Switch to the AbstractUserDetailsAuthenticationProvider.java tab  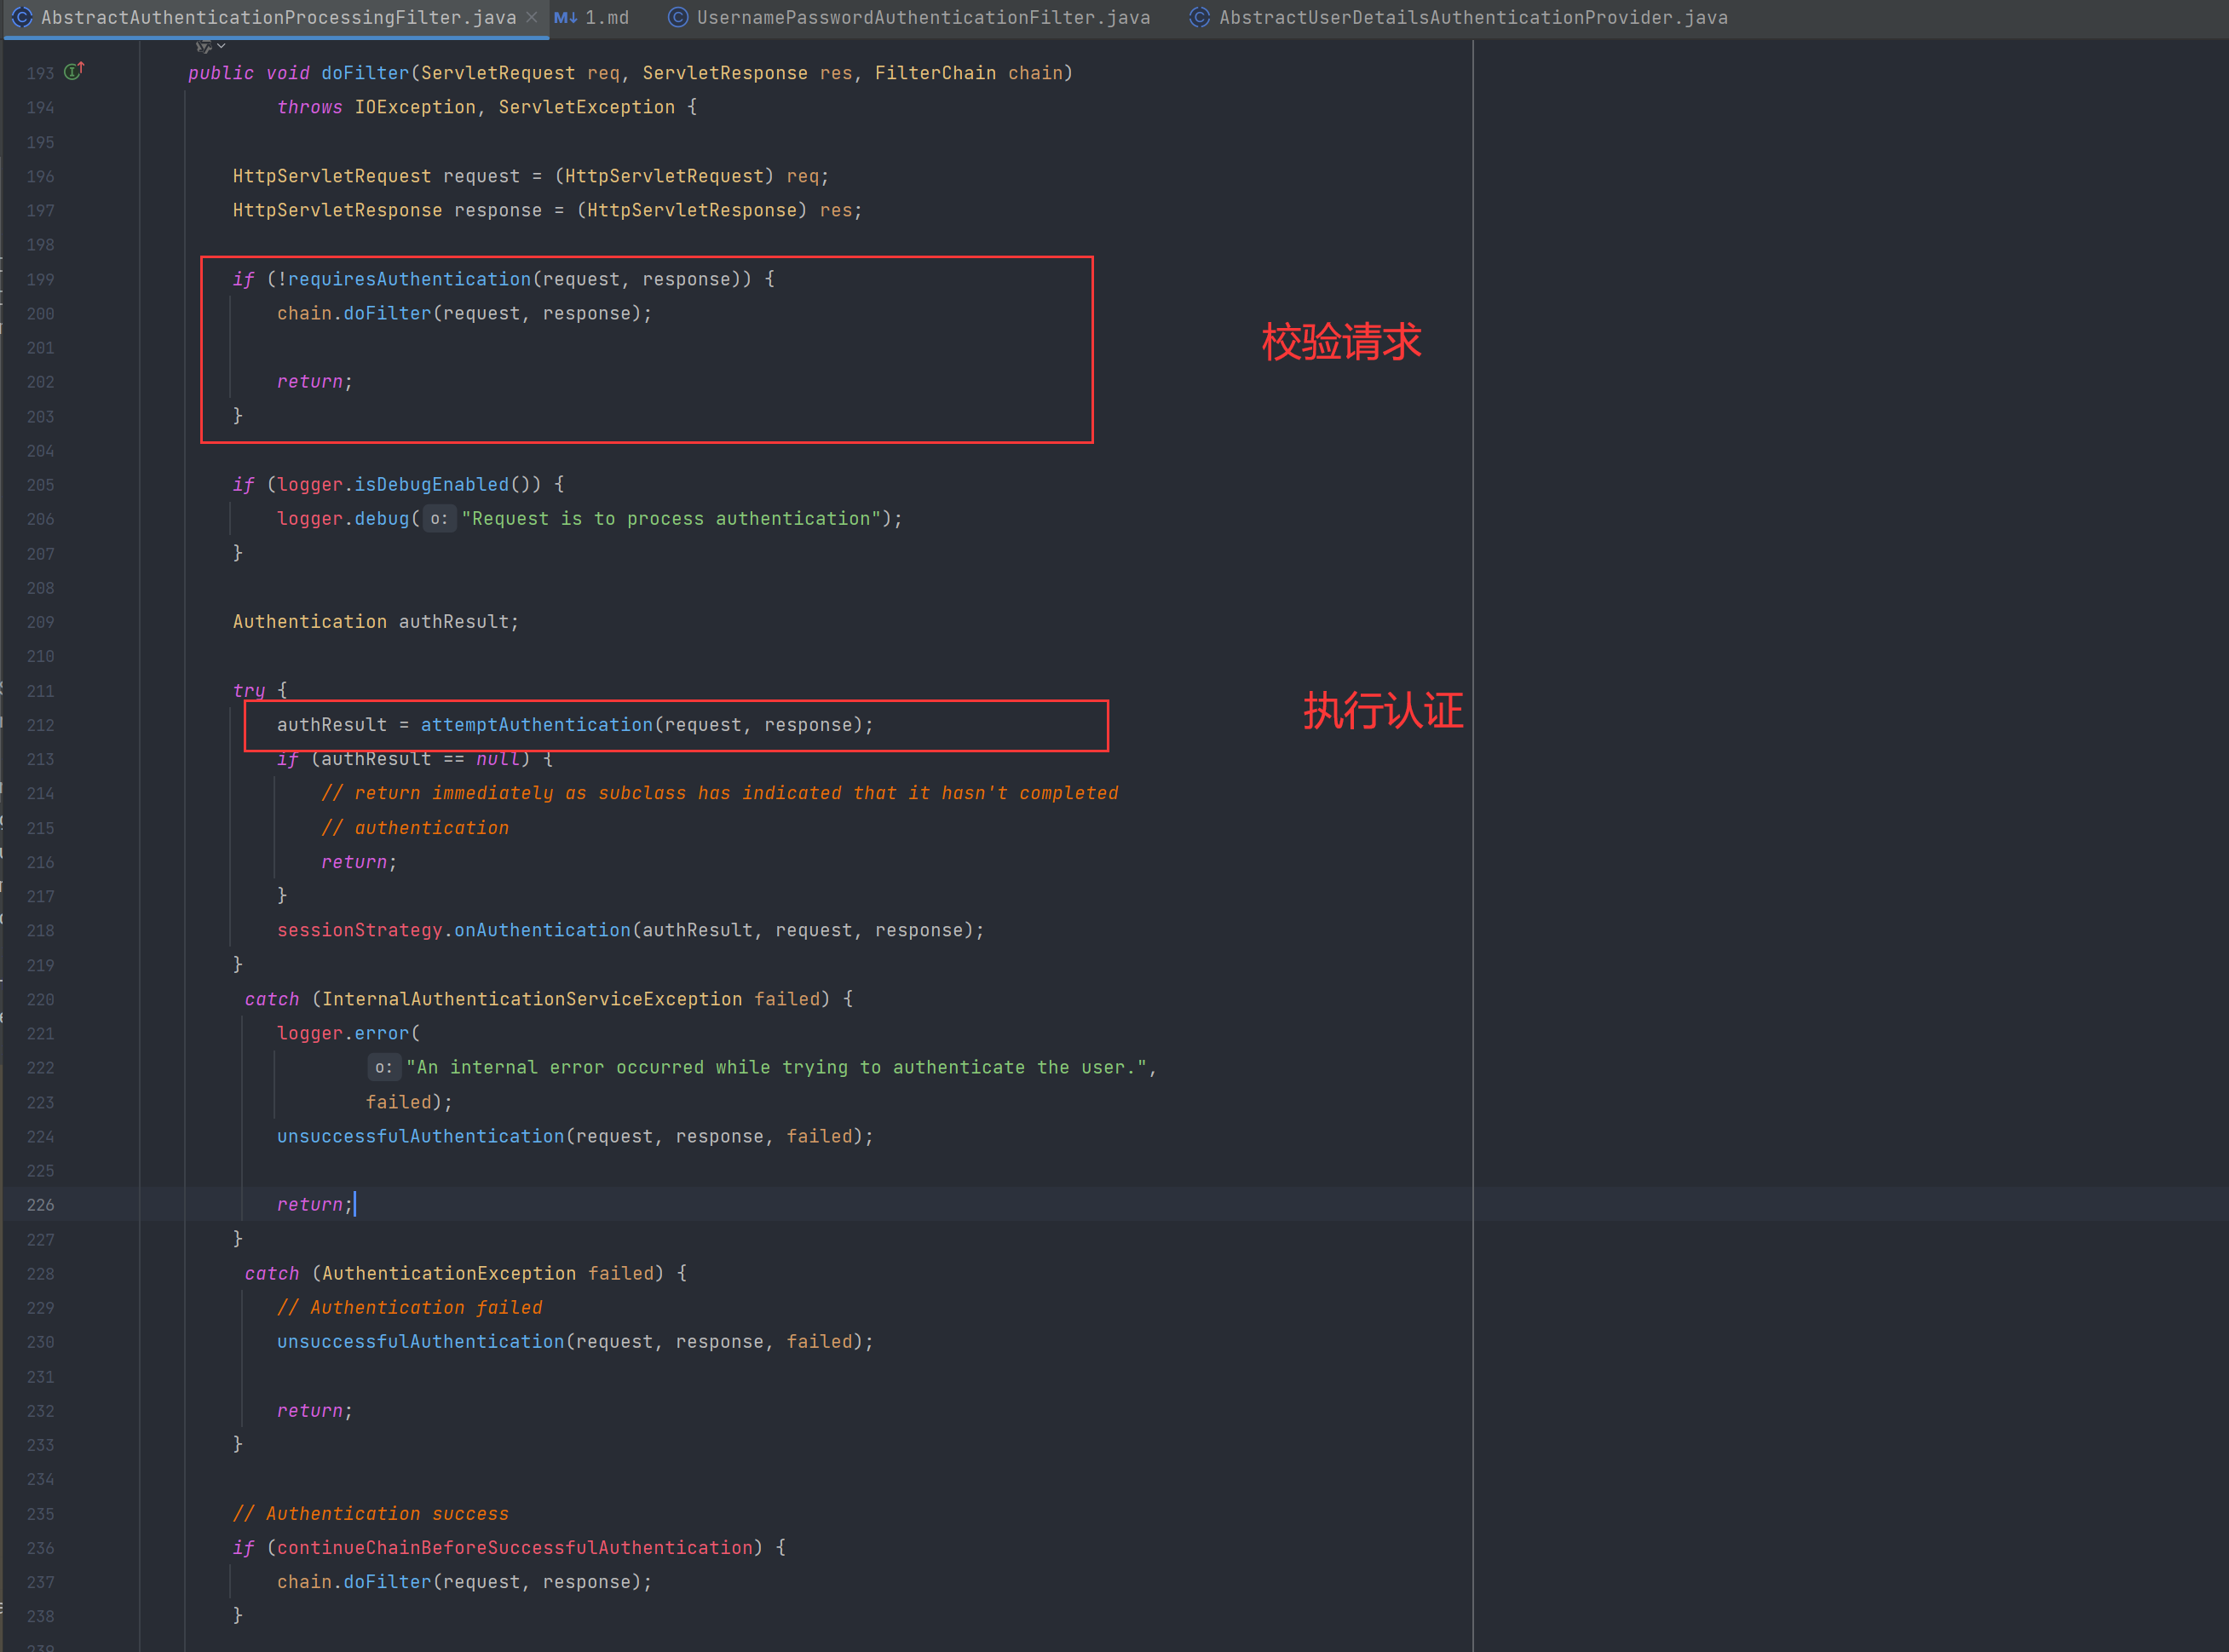pyautogui.click(x=1472, y=17)
